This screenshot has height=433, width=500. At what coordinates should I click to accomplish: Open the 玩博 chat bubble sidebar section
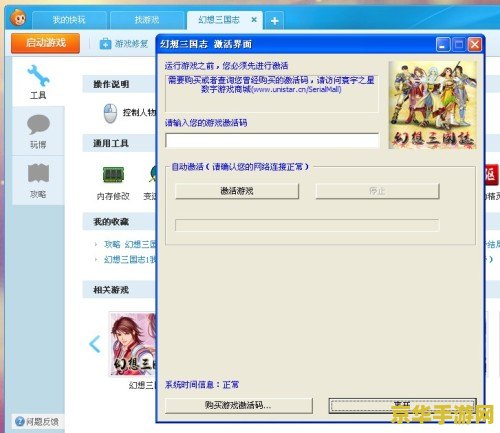click(x=38, y=131)
